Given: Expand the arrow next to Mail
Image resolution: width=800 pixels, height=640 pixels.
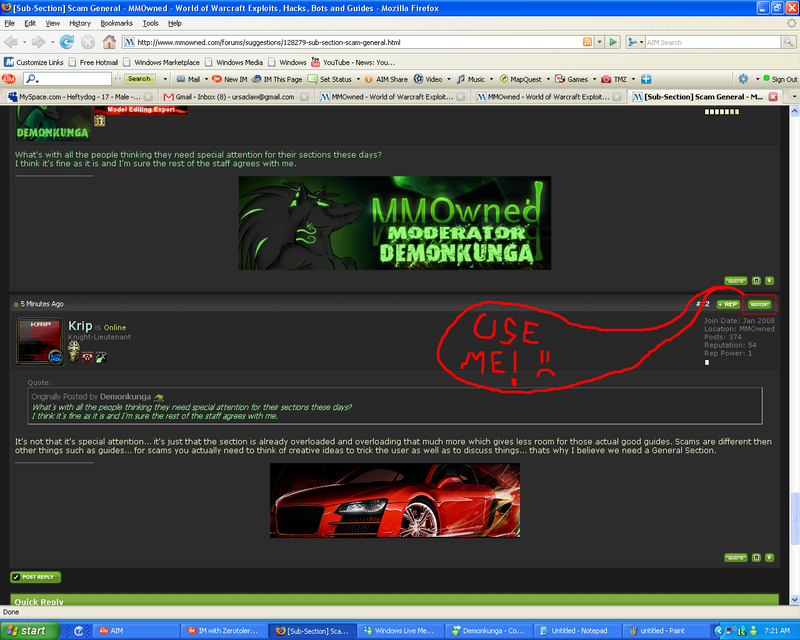Looking at the screenshot, I should (206, 79).
